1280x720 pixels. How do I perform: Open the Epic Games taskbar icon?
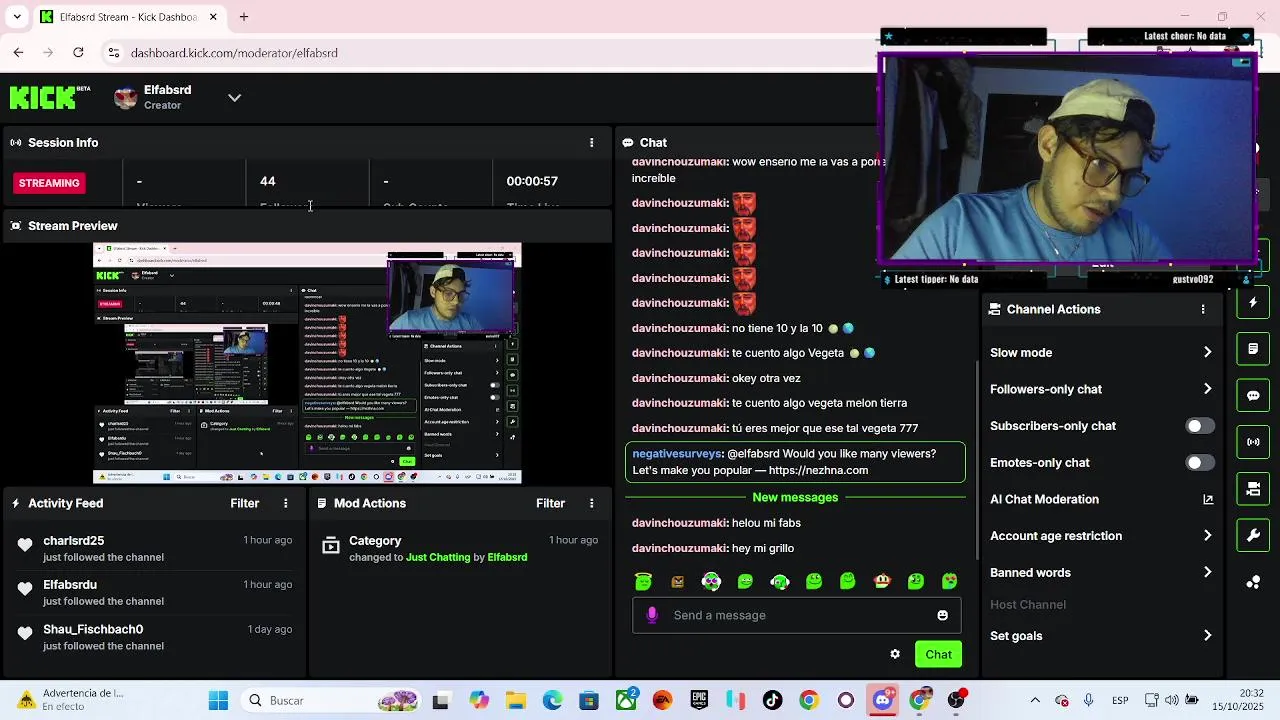tap(699, 700)
